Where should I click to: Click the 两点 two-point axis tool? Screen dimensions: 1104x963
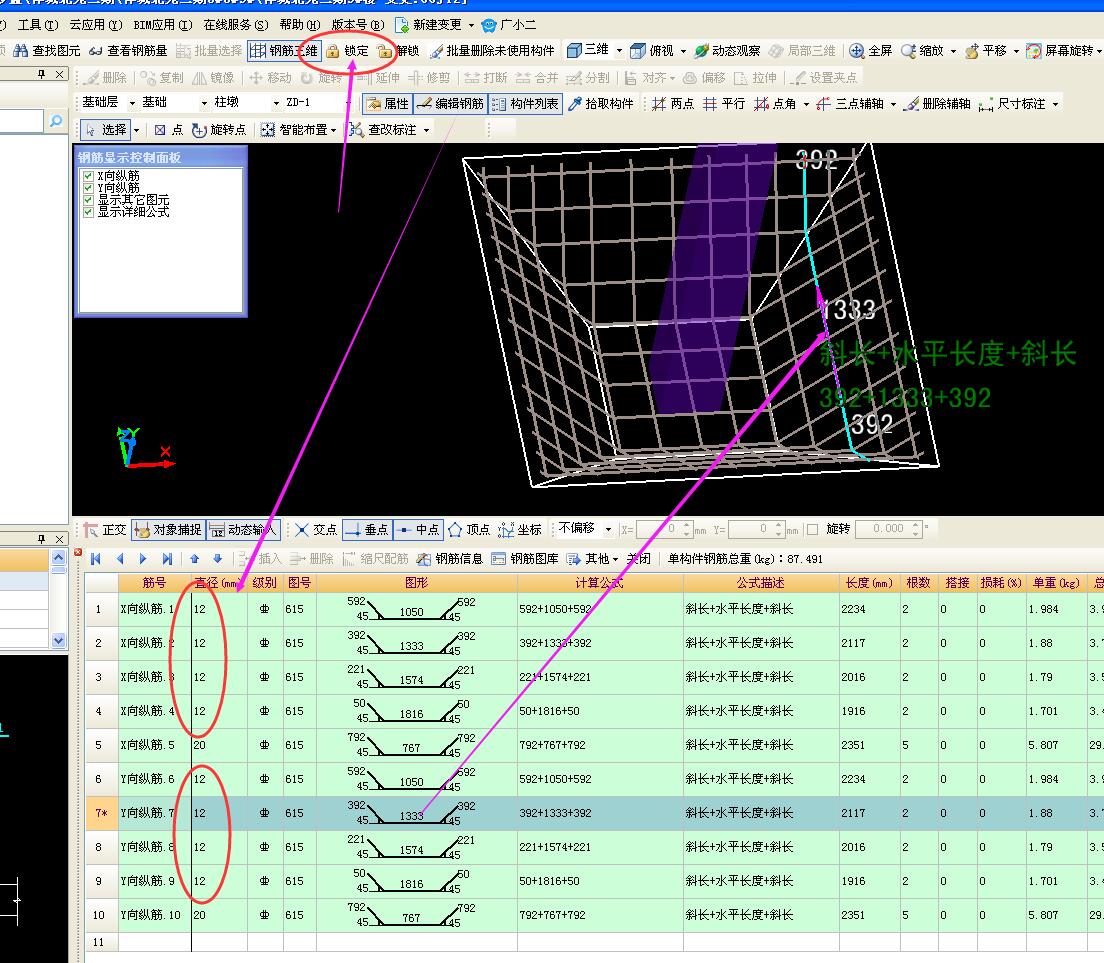673,103
